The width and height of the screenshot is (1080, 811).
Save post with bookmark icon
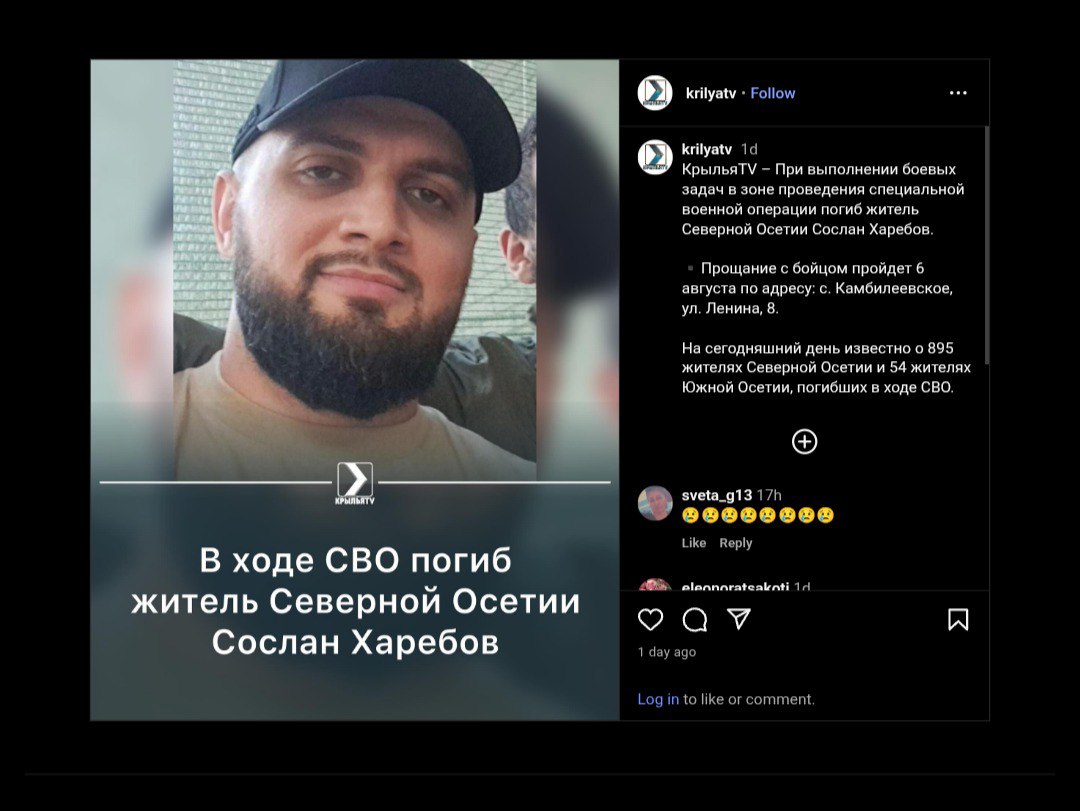958,619
